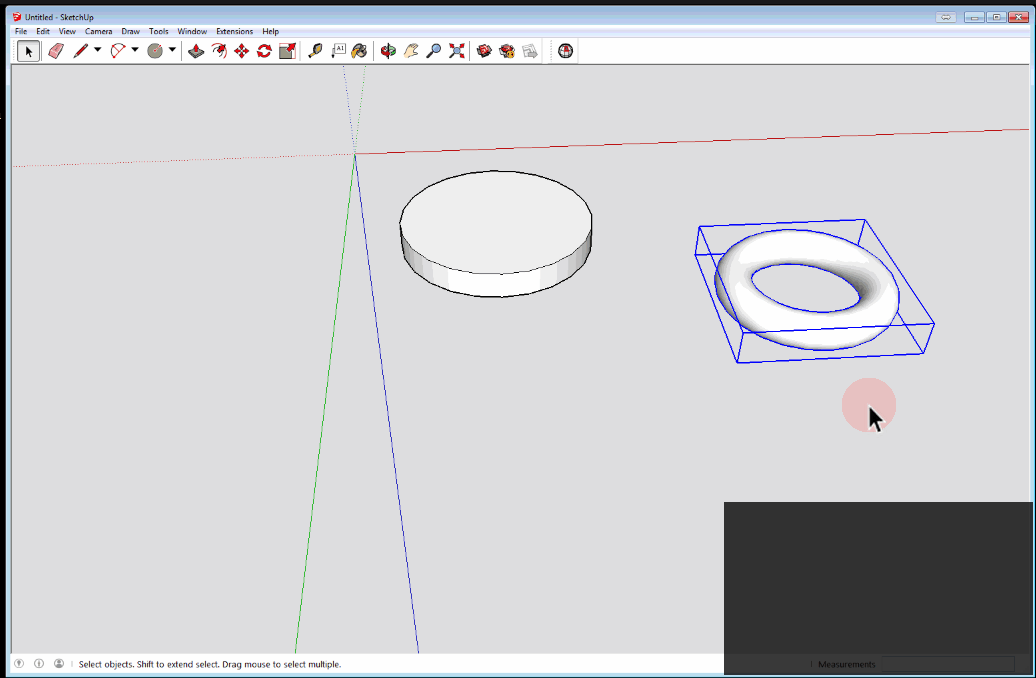Open the Extensions menu
This screenshot has height=678, width=1036.
click(x=235, y=32)
